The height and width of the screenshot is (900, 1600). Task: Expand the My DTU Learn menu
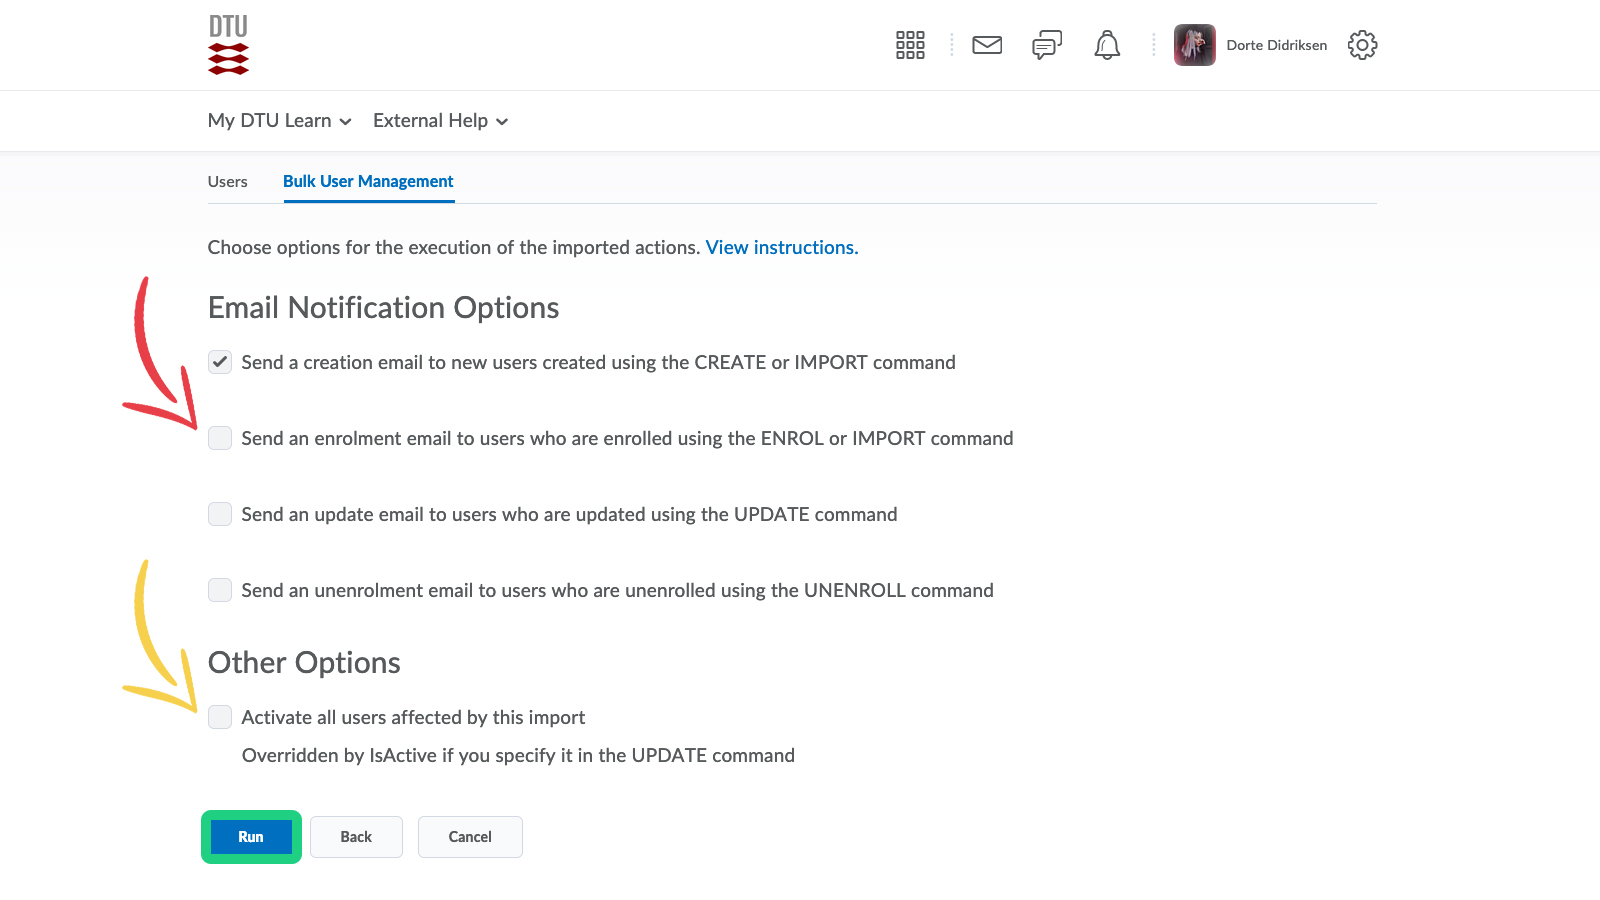pyautogui.click(x=279, y=121)
